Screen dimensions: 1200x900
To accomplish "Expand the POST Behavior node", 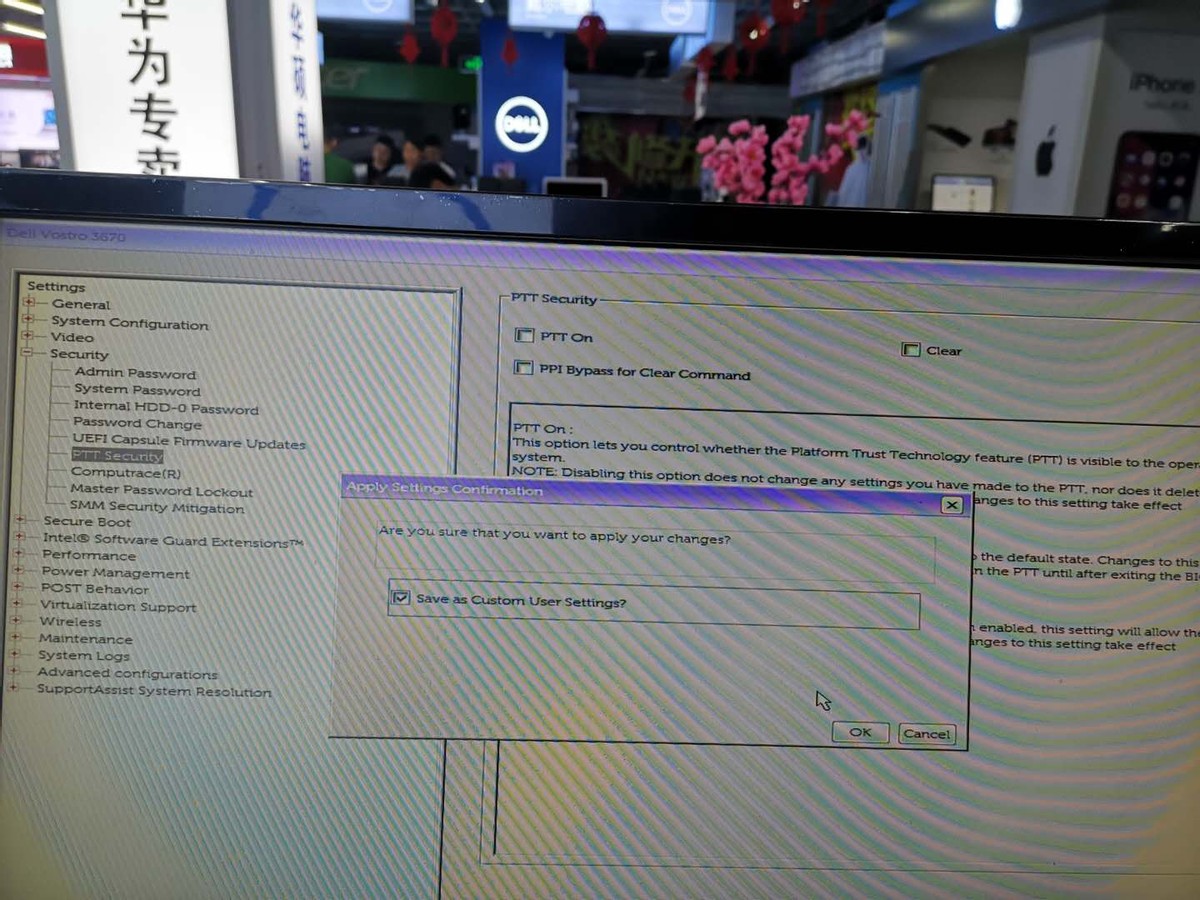I will tap(18, 588).
